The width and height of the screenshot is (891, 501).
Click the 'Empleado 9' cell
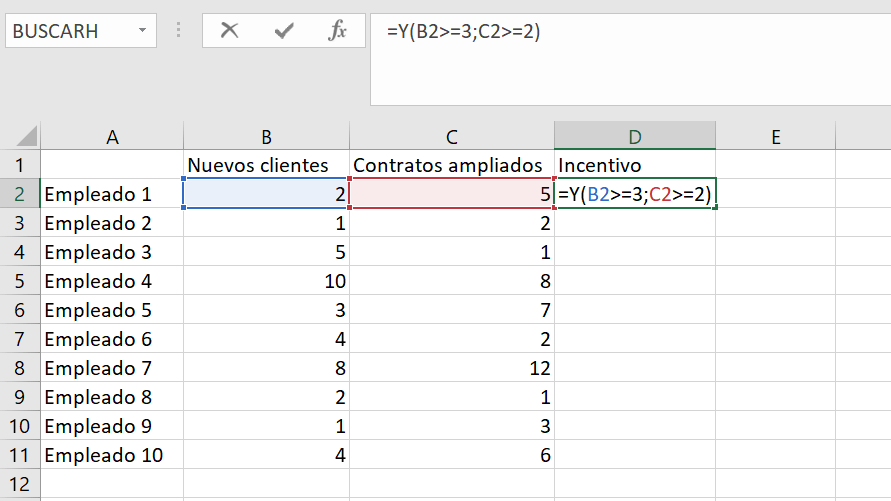112,426
